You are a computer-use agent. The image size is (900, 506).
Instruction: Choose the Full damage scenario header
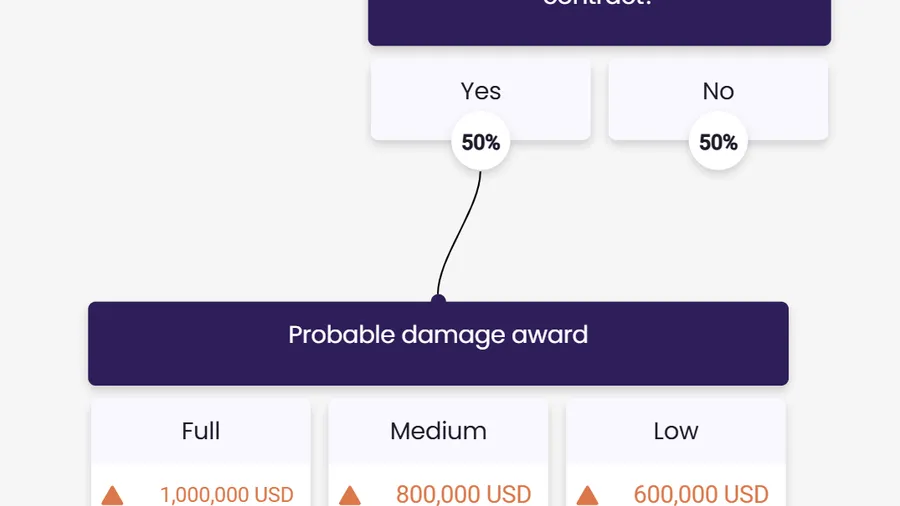200,431
